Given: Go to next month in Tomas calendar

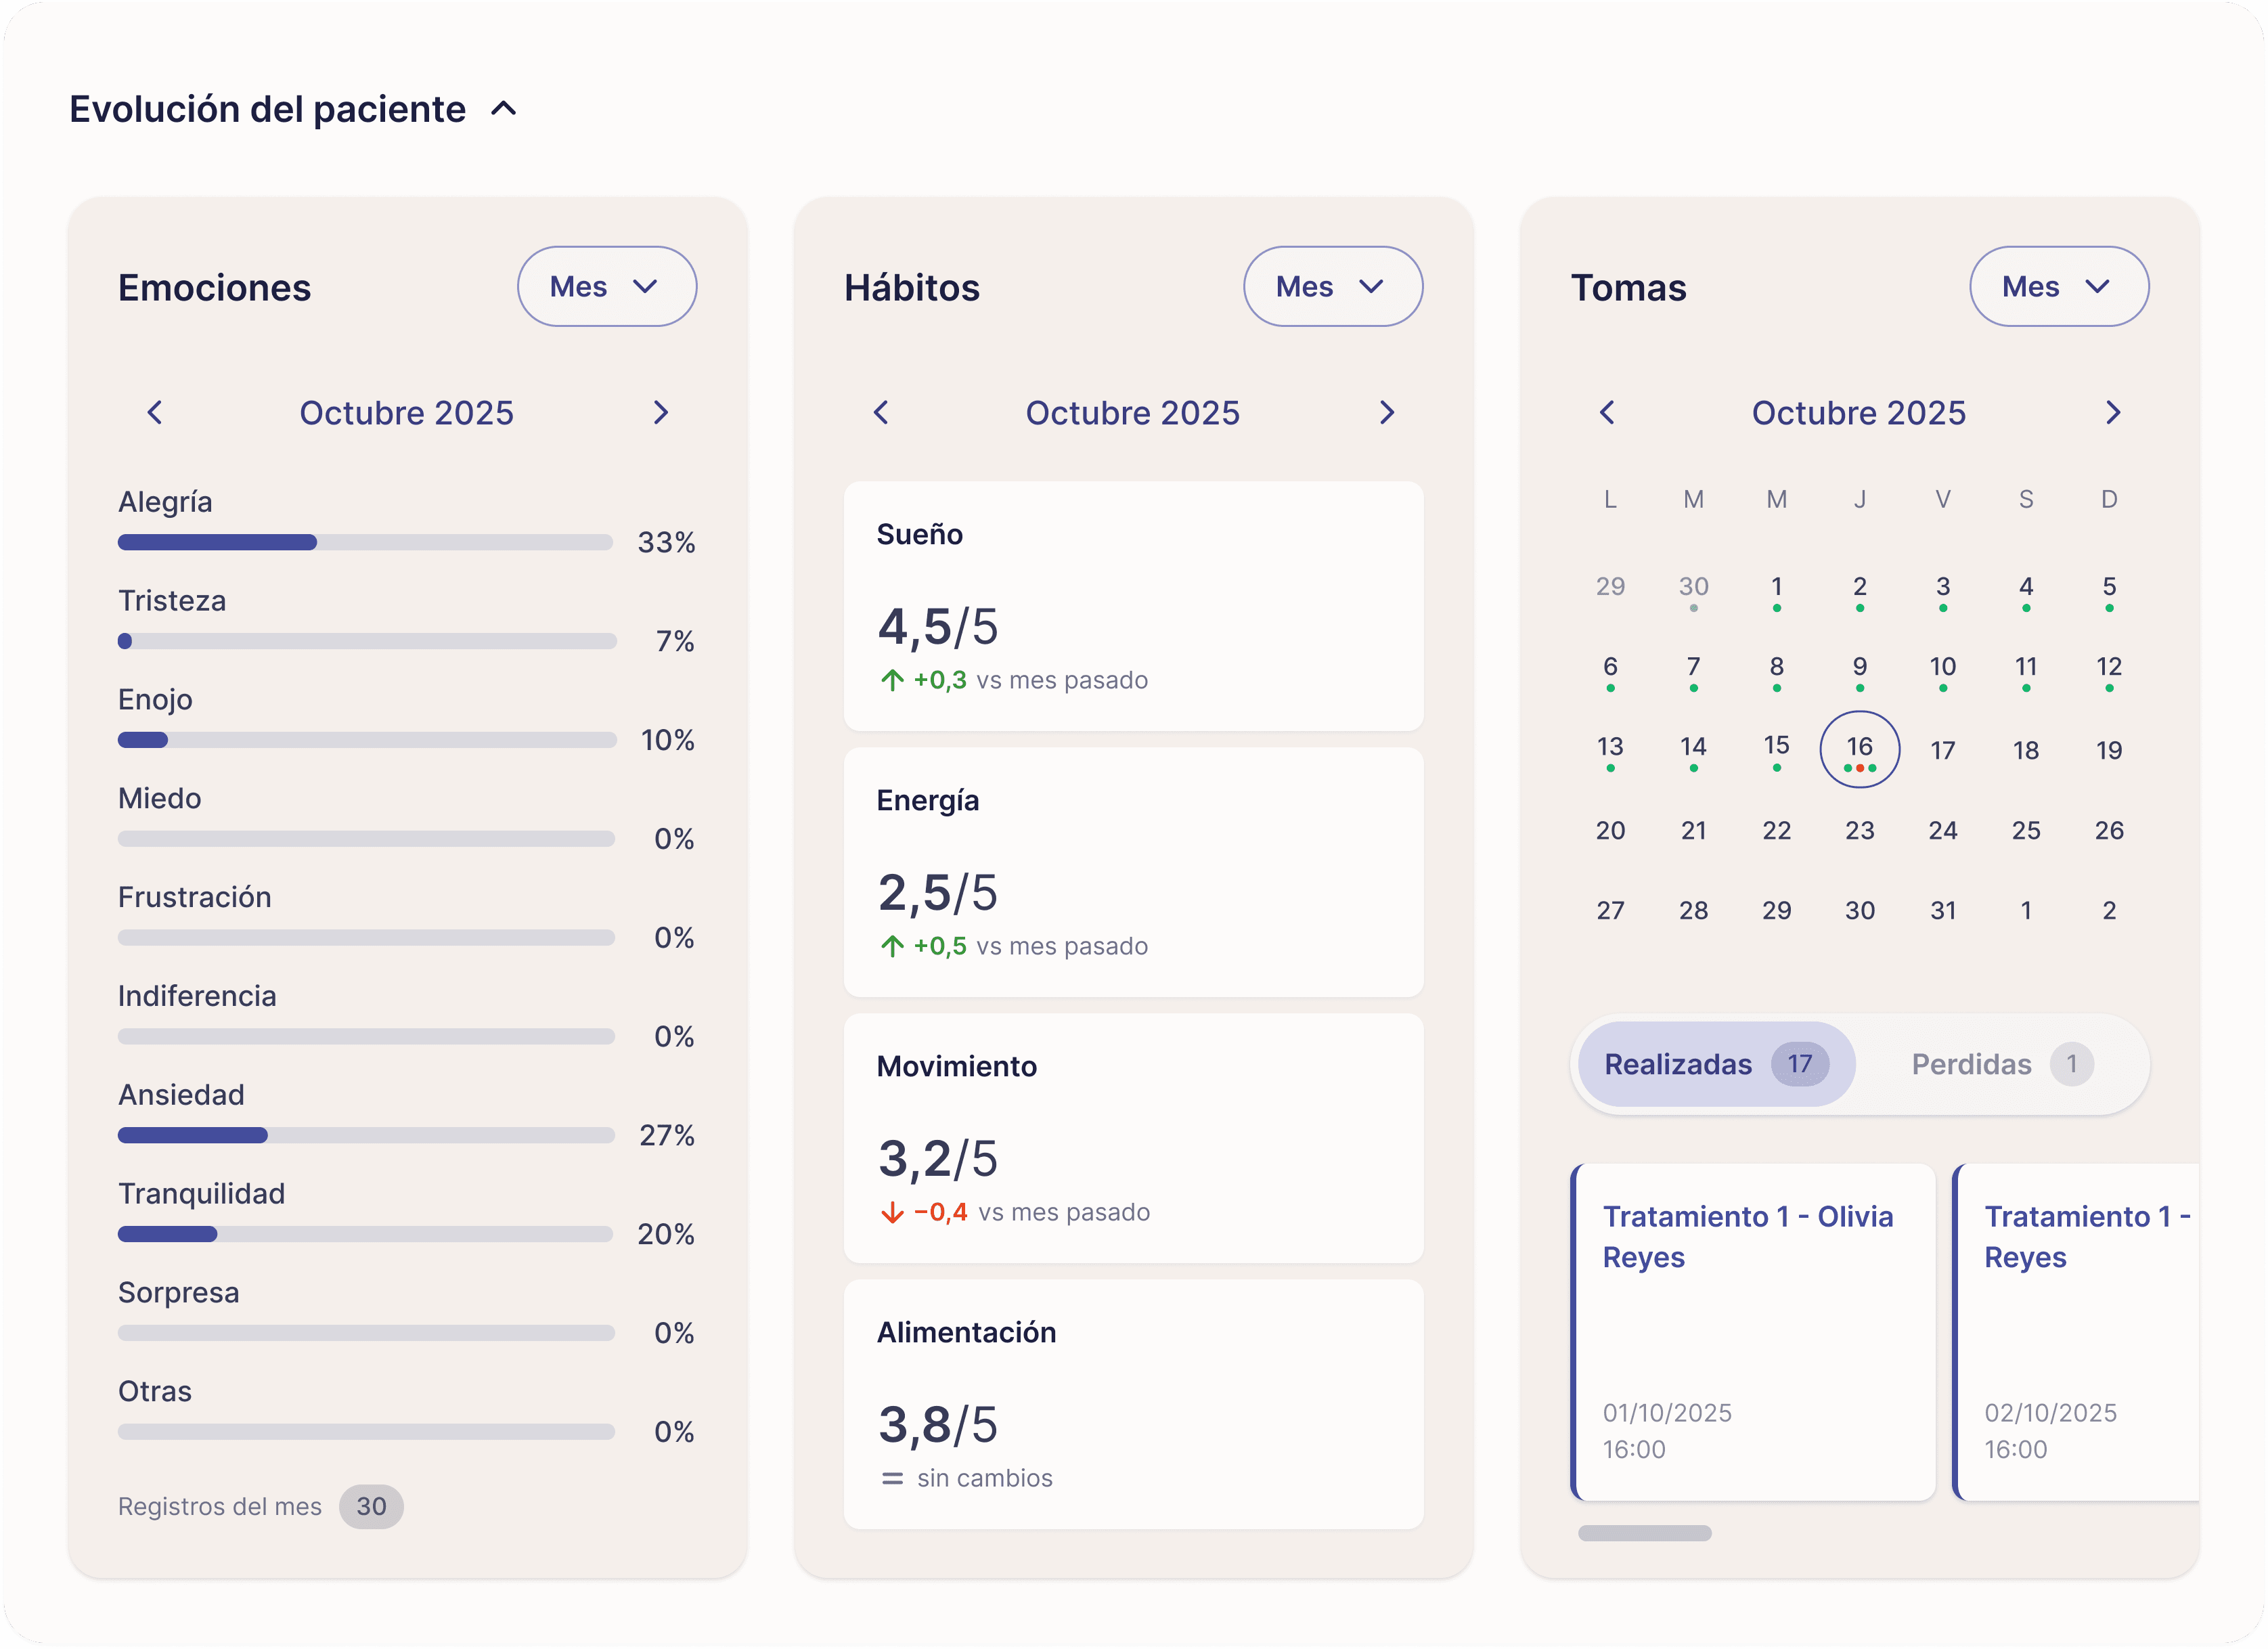Looking at the screenshot, I should [2112, 412].
